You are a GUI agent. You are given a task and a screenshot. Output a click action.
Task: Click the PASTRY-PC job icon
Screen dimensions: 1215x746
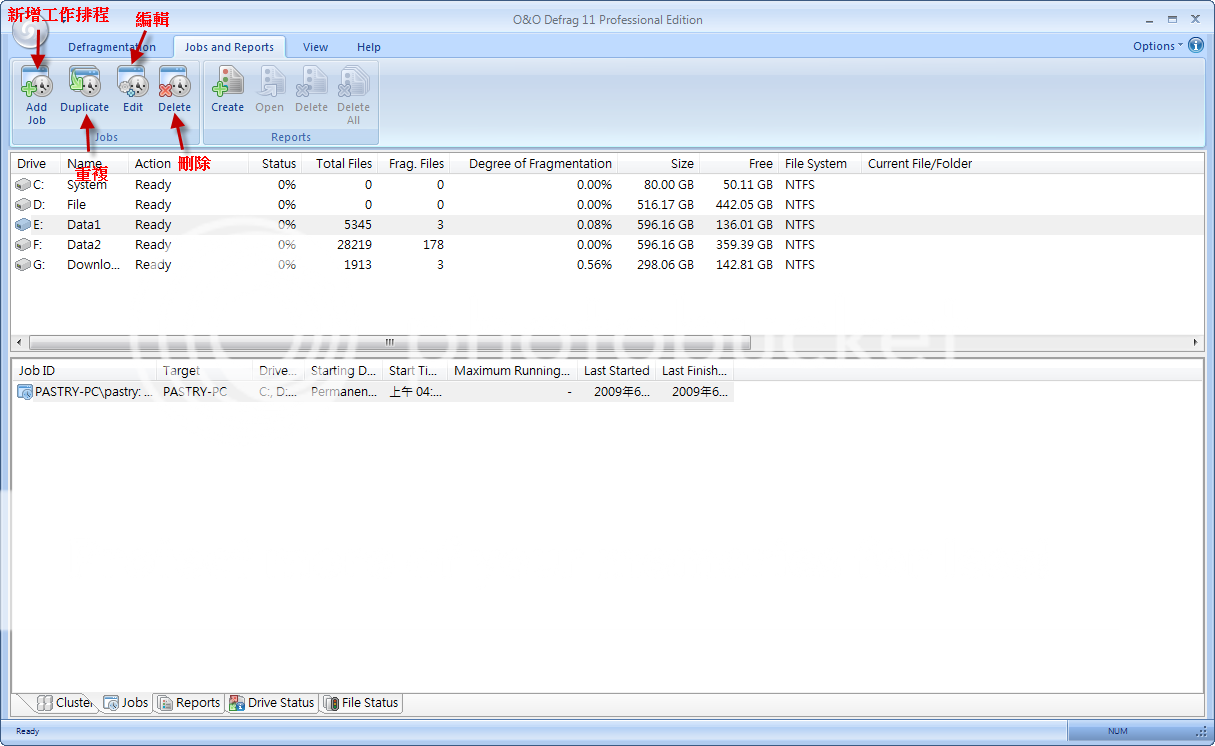[25, 392]
